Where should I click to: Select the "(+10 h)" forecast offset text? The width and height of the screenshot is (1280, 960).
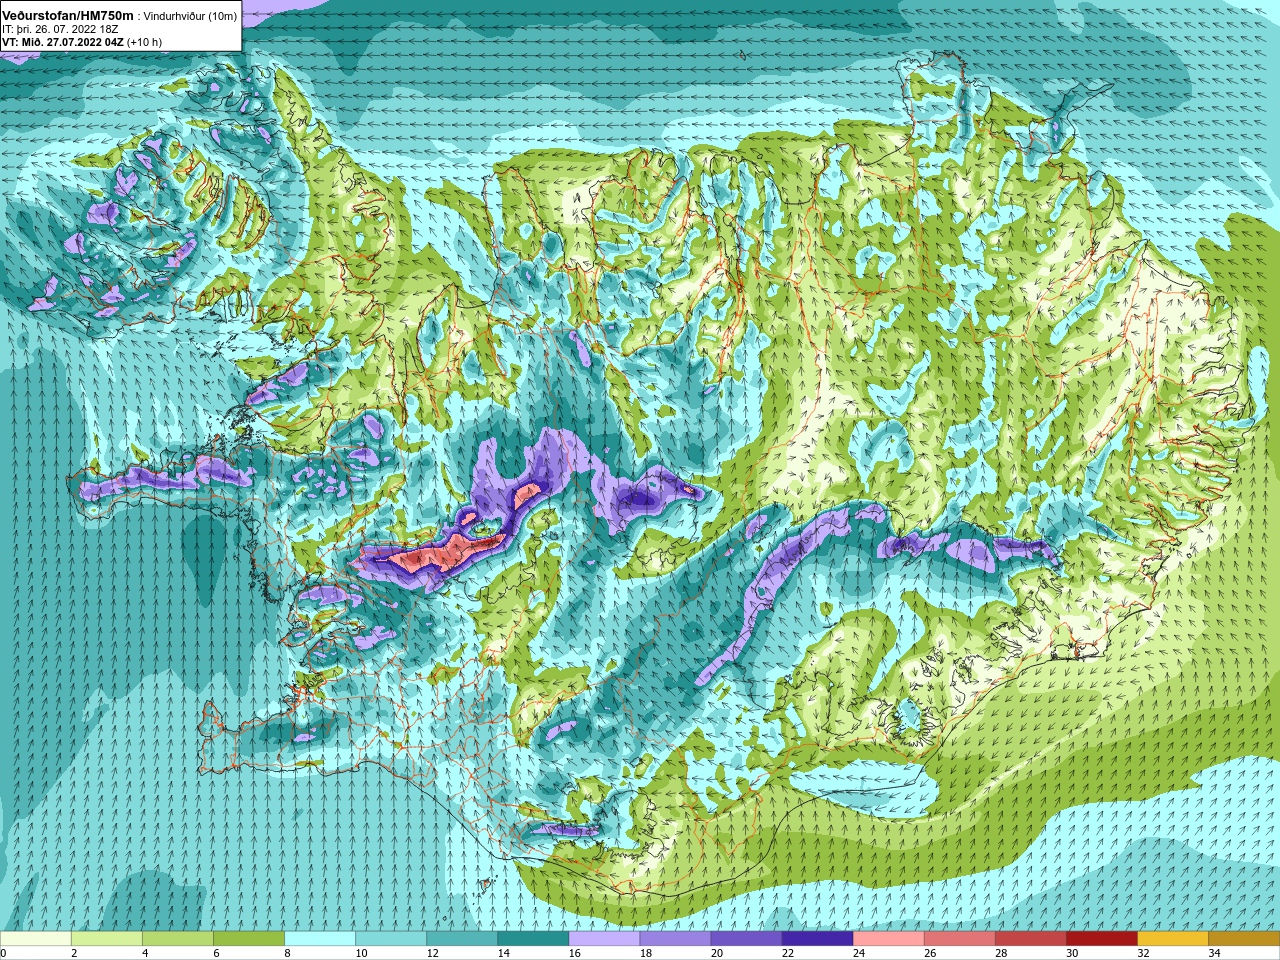(x=144, y=42)
